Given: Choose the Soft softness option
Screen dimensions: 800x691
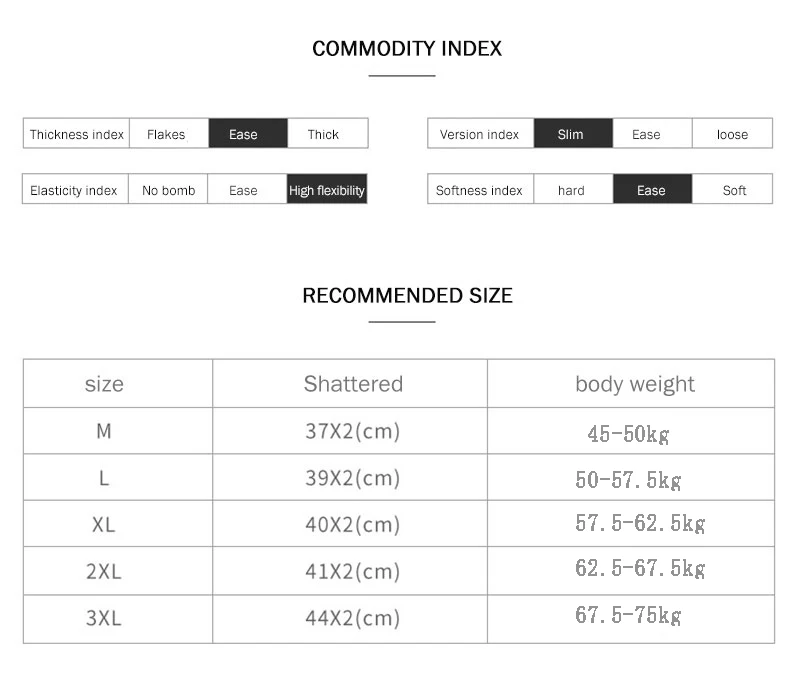Looking at the screenshot, I should point(734,190).
